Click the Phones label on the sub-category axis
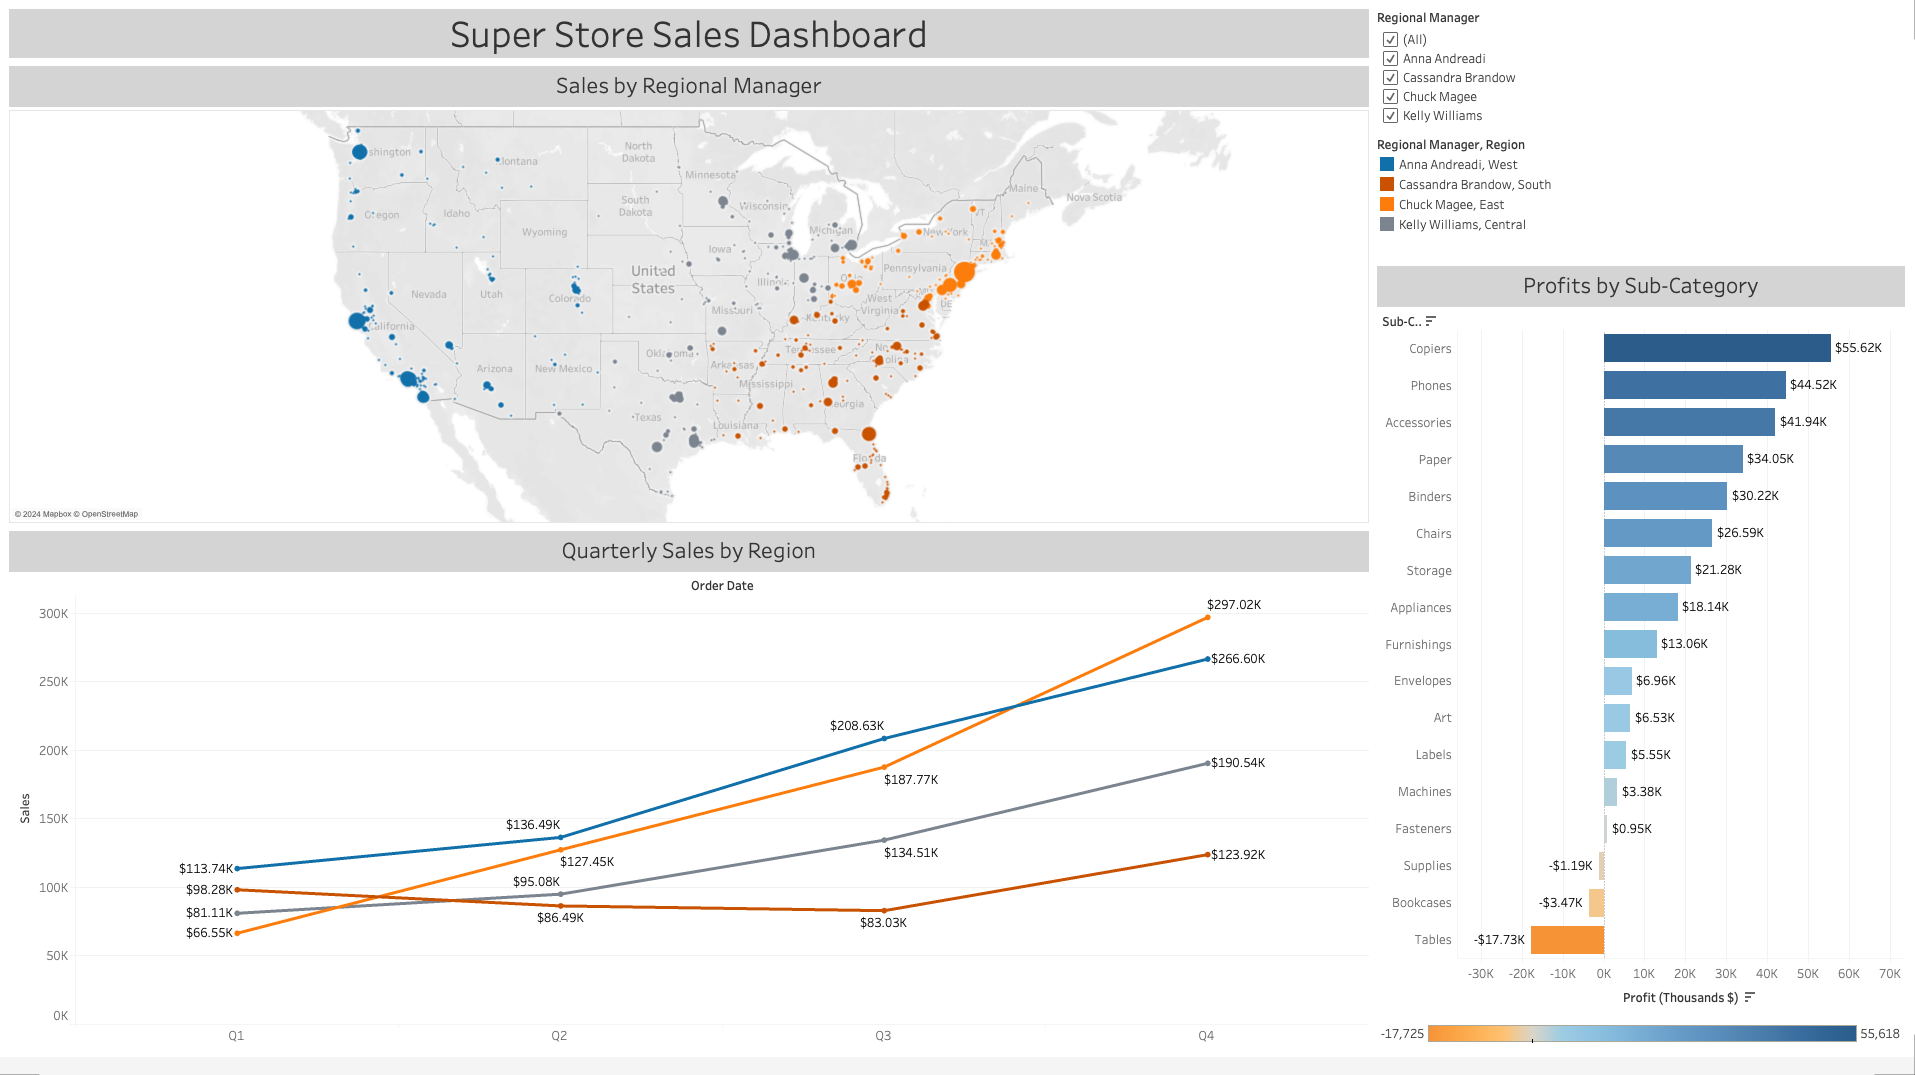Screen dimensions: 1915x1075 point(1430,385)
